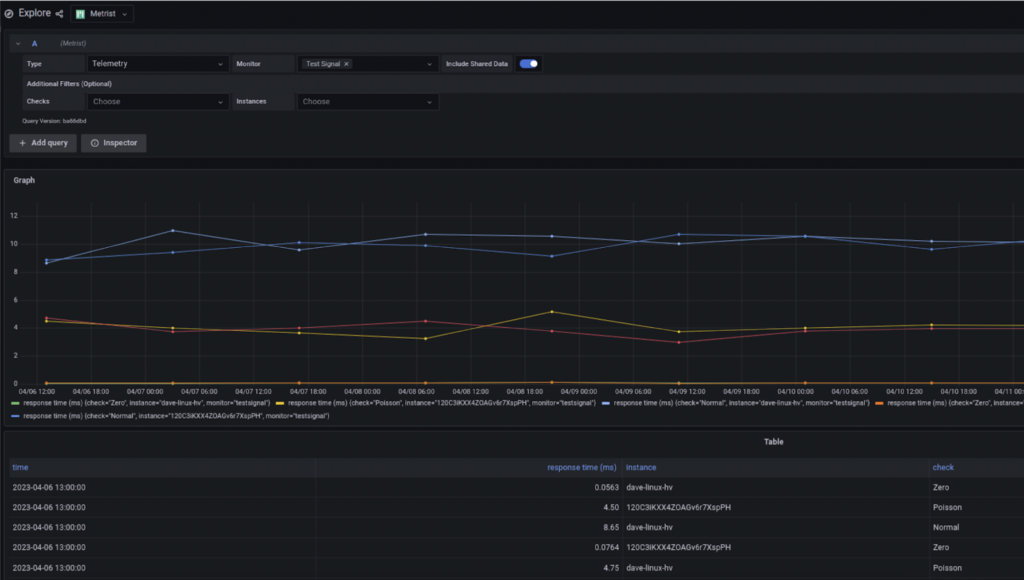Open the Checks filter dropdown
This screenshot has height=580, width=1024.
[158, 102]
